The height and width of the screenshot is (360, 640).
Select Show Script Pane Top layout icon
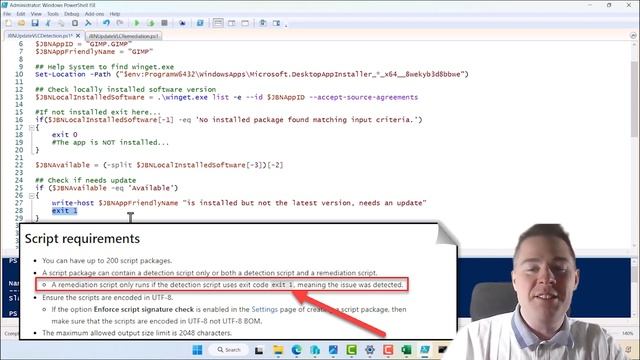click(x=218, y=23)
